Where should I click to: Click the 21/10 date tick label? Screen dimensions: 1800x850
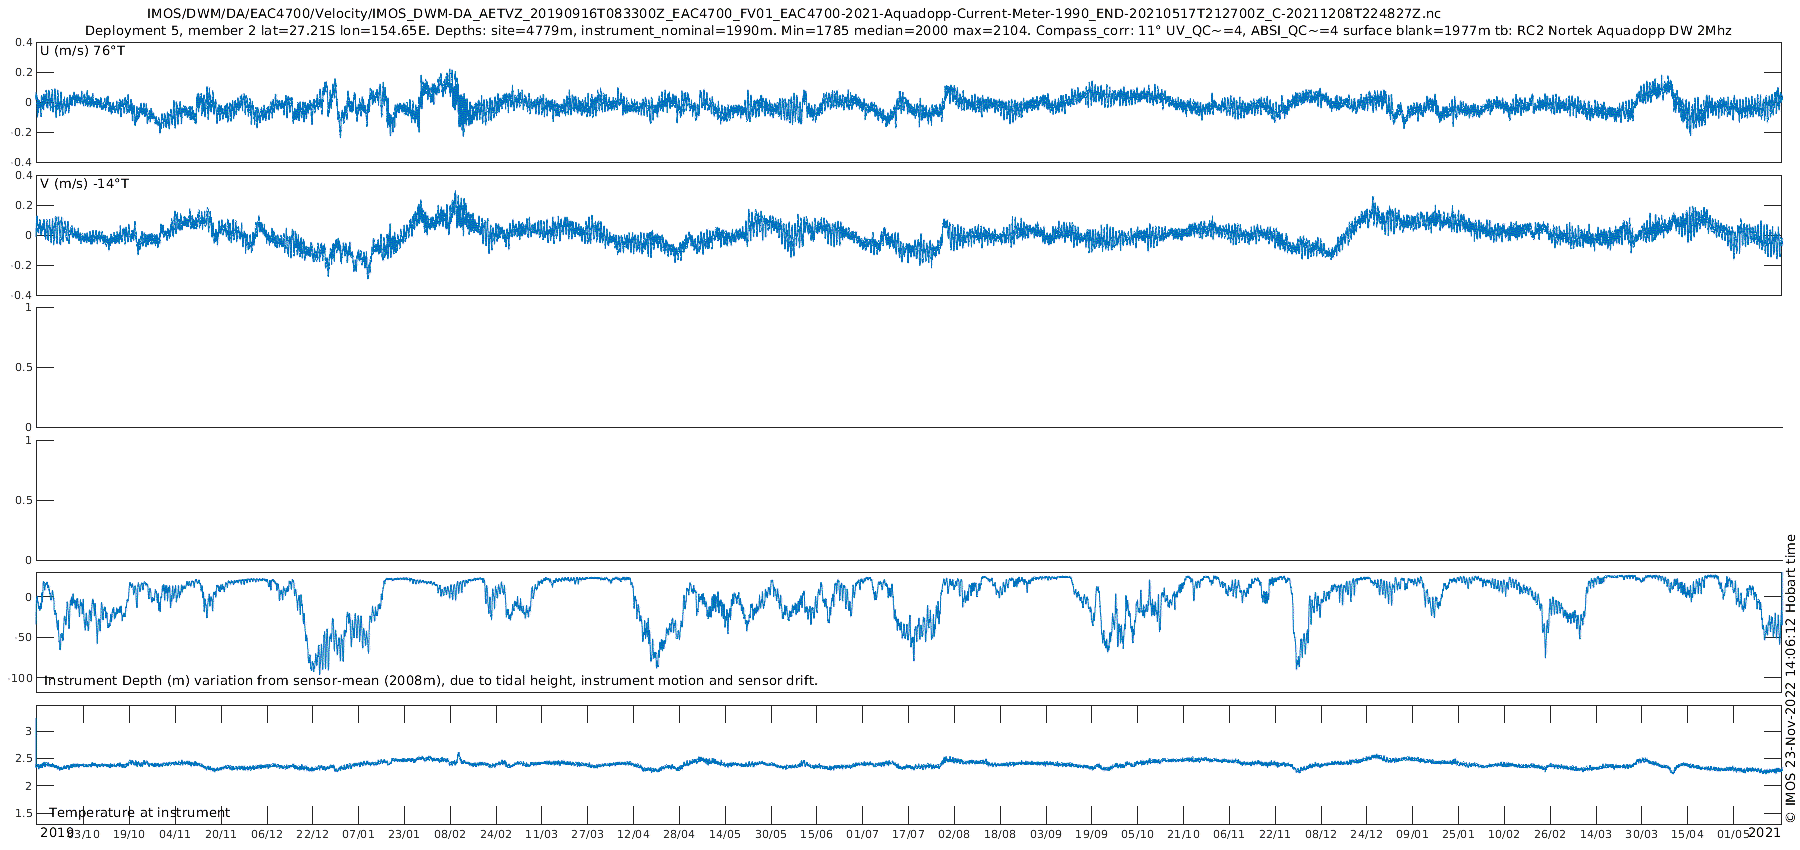point(1184,834)
